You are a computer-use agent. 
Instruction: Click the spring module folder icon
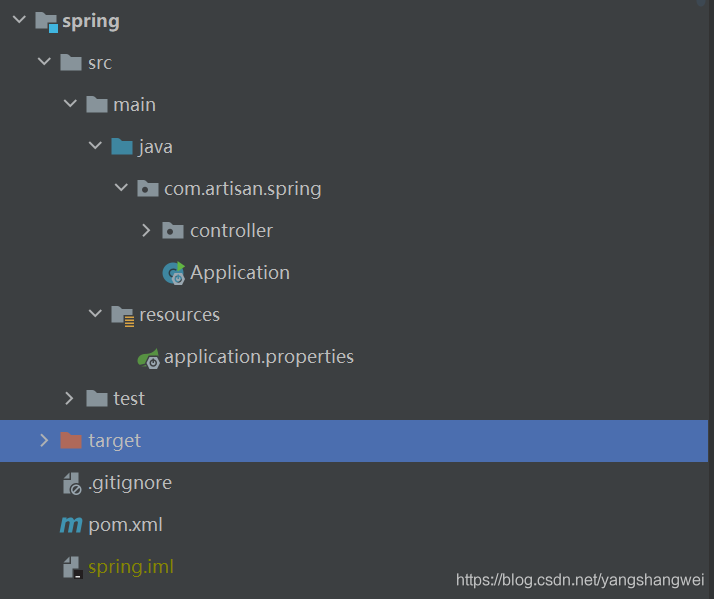point(46,21)
